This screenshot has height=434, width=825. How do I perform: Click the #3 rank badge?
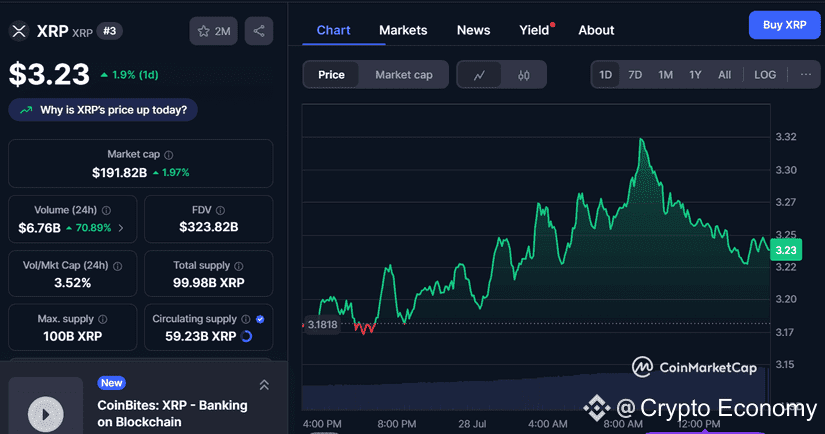point(109,31)
